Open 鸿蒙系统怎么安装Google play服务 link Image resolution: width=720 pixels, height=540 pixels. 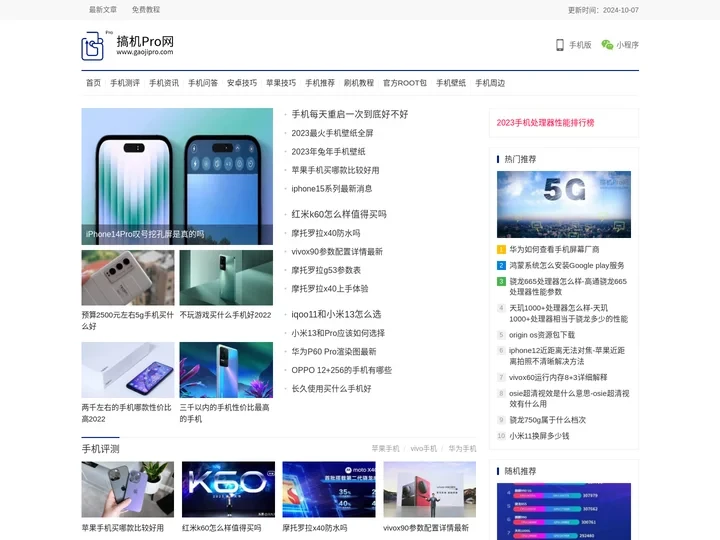tap(567, 265)
